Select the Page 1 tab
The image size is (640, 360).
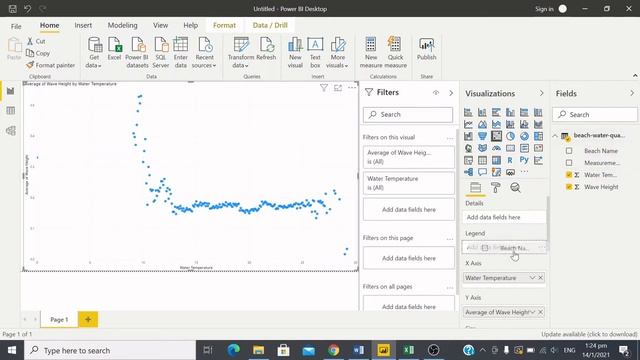tap(59, 320)
